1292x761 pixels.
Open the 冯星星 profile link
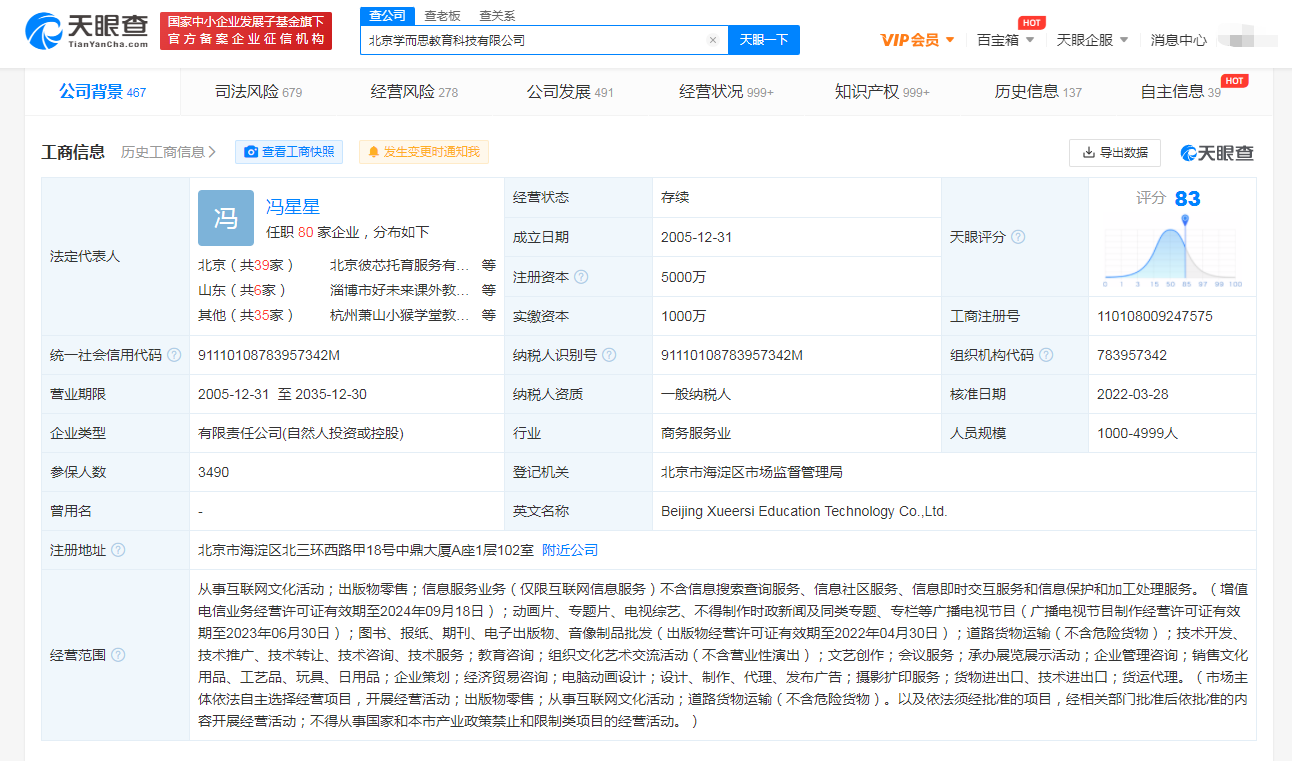(x=293, y=207)
